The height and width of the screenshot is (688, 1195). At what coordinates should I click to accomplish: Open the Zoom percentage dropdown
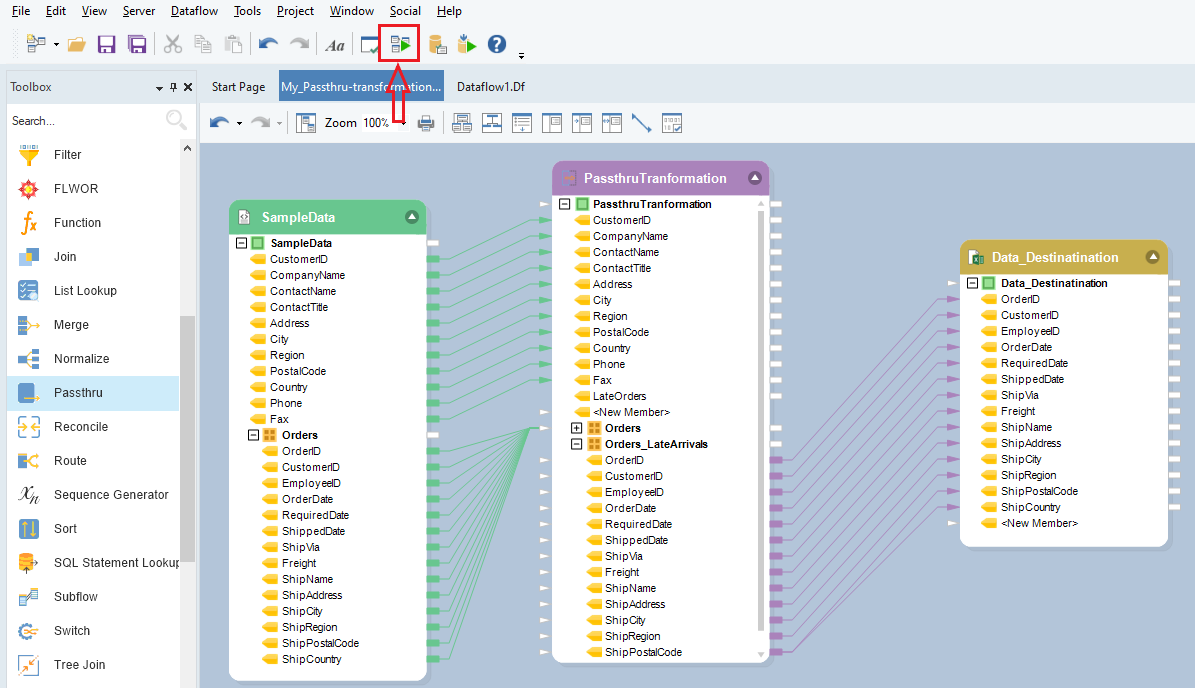coord(404,123)
